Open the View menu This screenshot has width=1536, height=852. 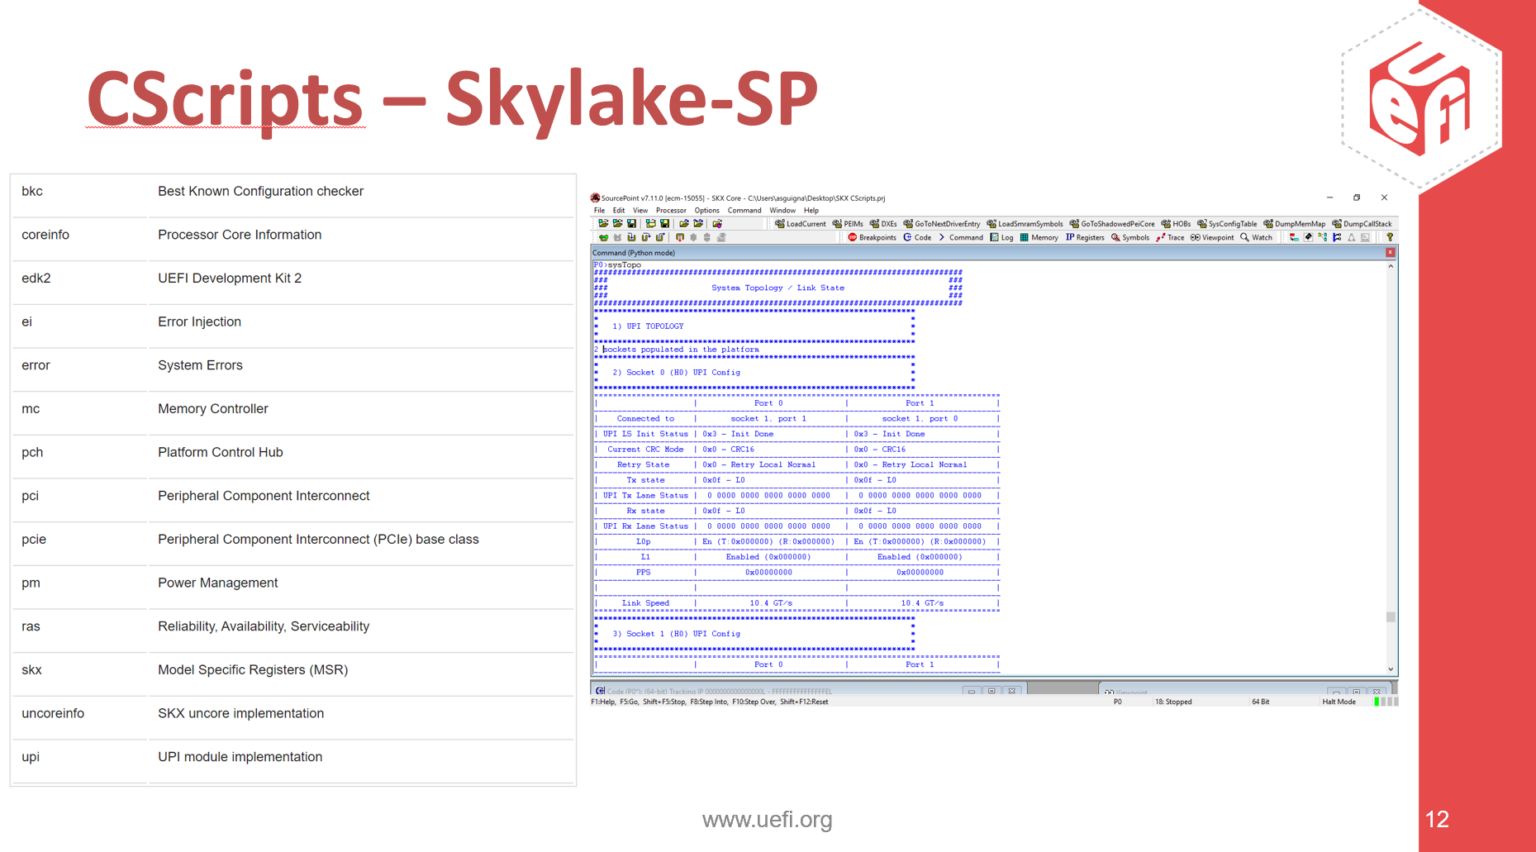[x=640, y=210]
